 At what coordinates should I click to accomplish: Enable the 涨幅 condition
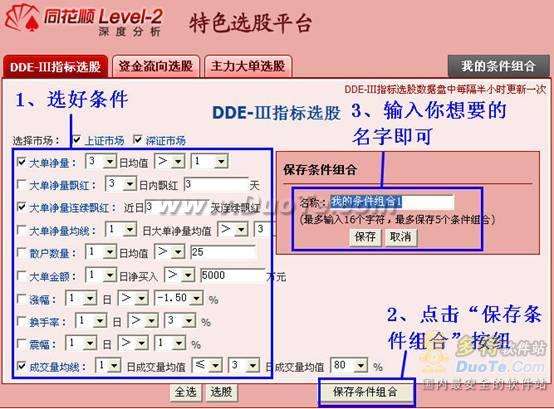(x=22, y=299)
